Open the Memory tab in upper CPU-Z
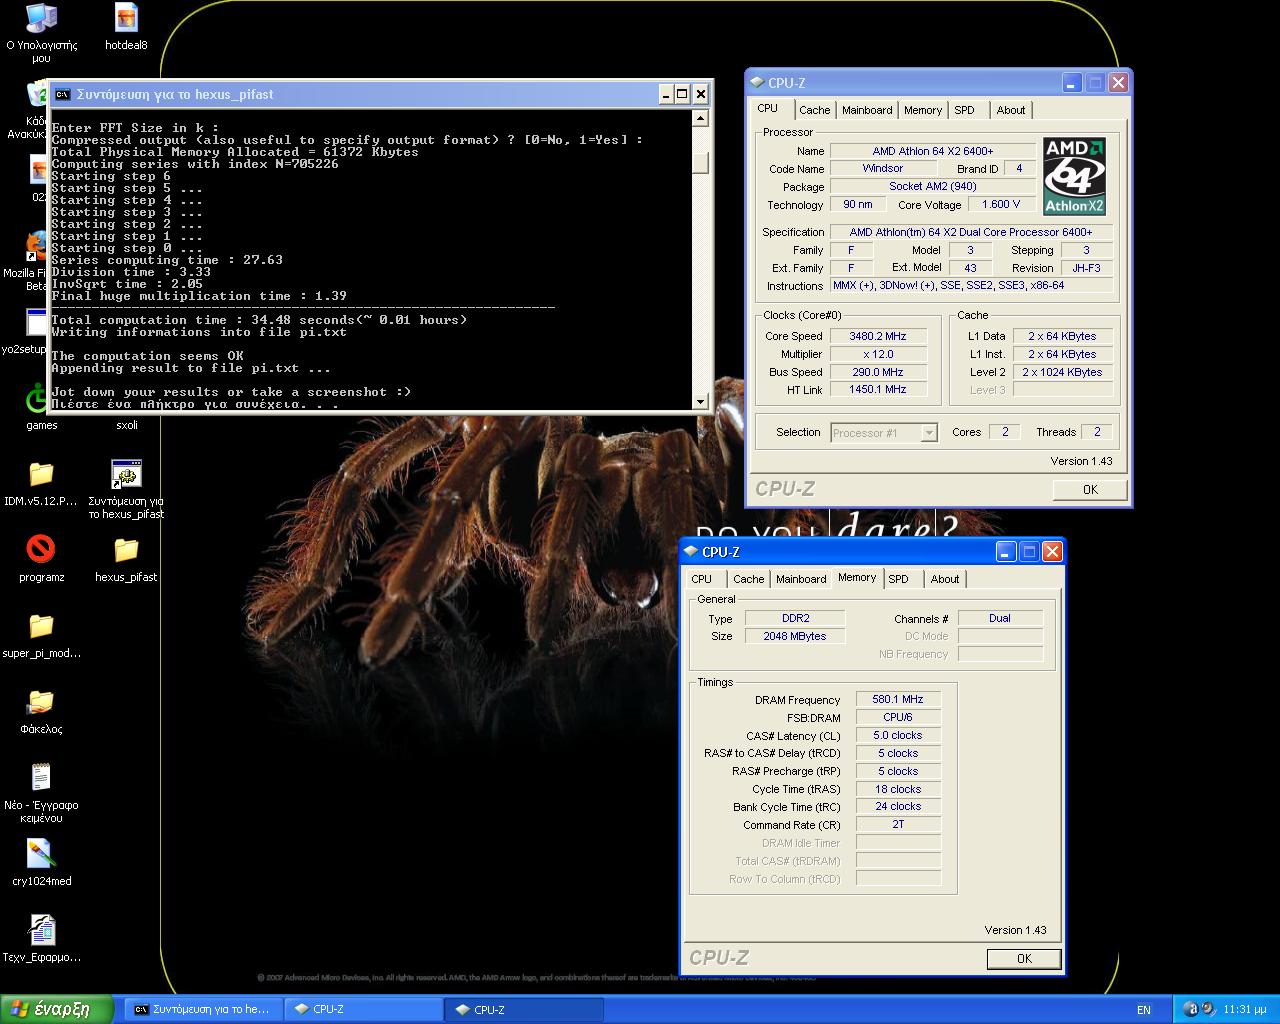 click(922, 110)
